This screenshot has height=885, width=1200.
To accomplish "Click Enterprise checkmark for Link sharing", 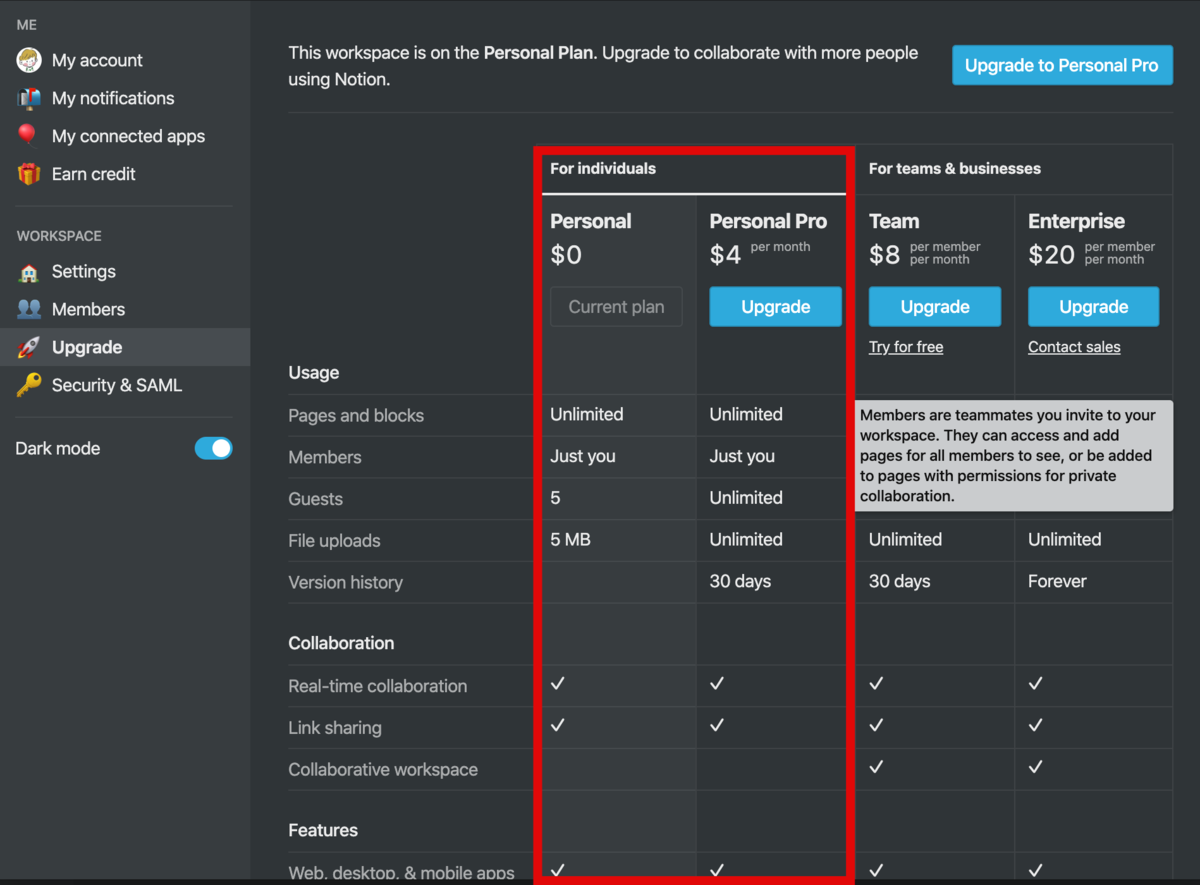I will point(1036,725).
